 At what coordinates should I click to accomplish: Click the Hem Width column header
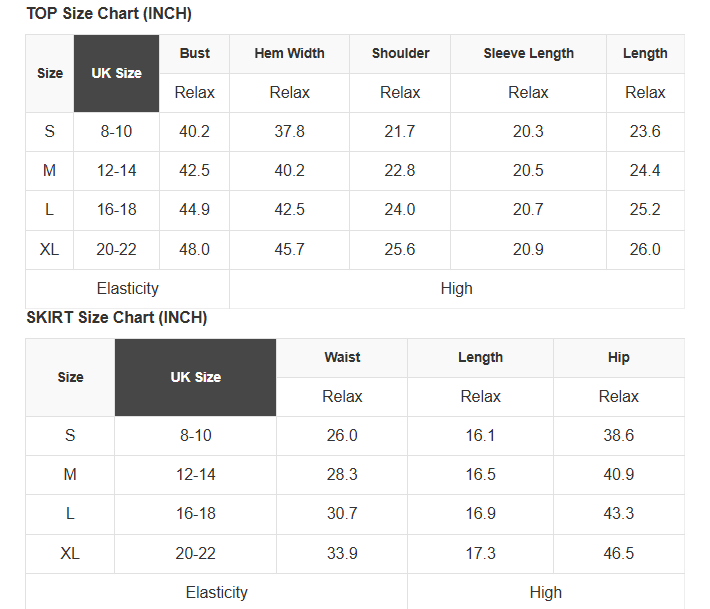coord(289,53)
